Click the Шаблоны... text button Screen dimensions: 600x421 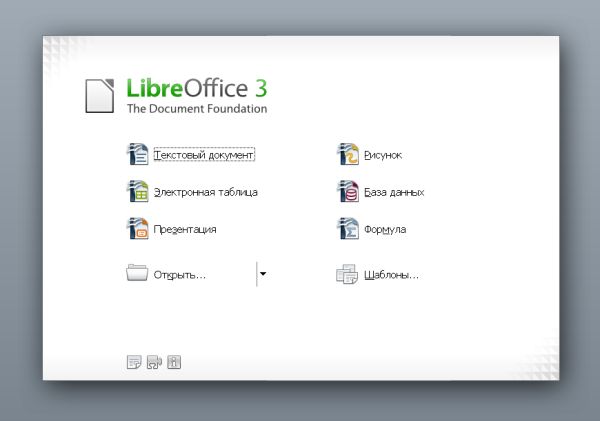[x=391, y=275]
